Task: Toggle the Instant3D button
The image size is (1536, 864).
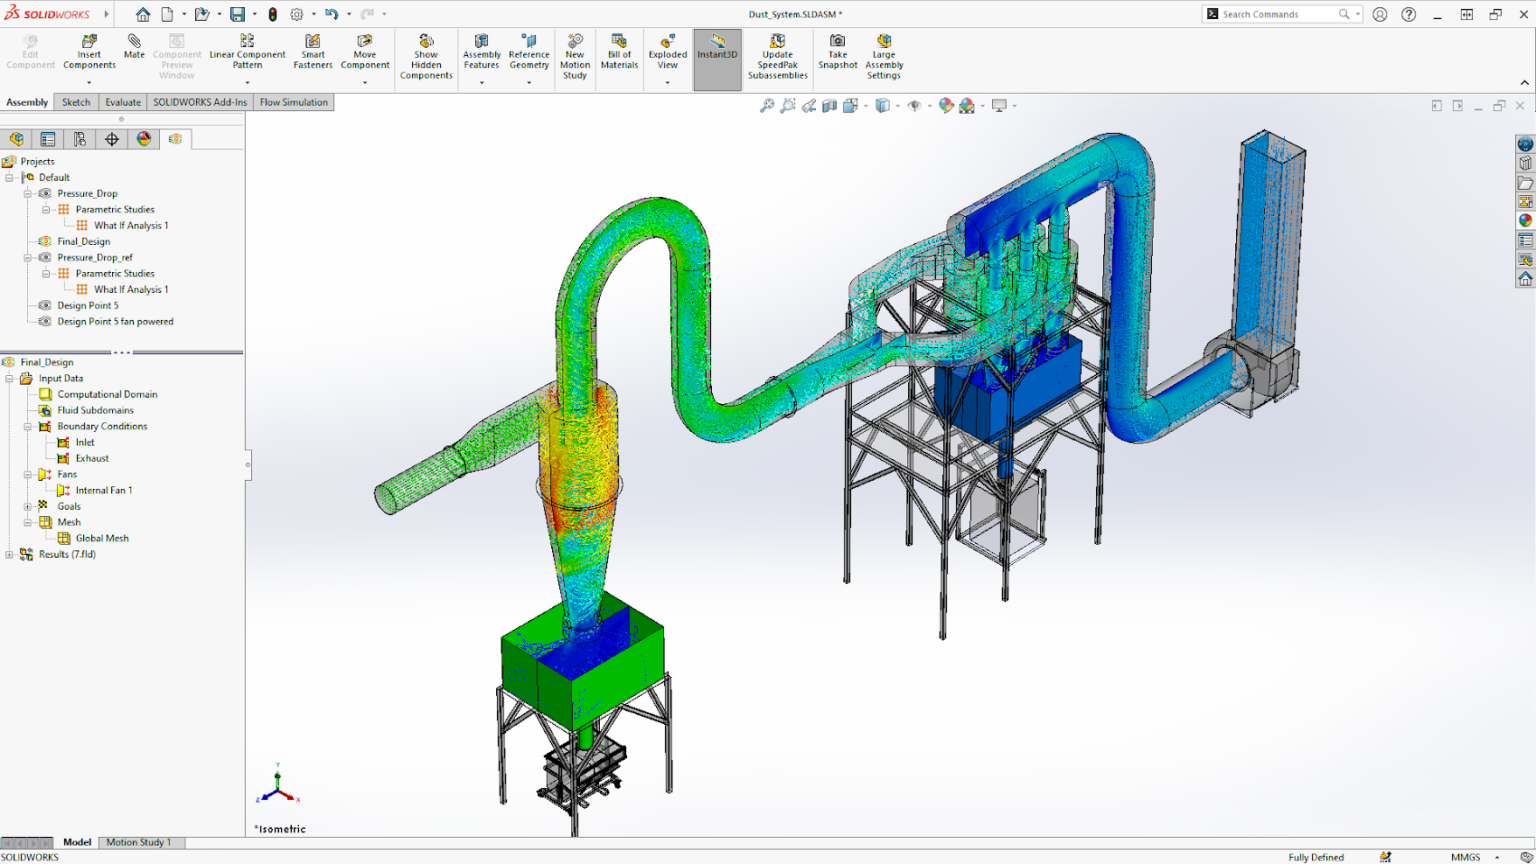Action: coord(716,55)
